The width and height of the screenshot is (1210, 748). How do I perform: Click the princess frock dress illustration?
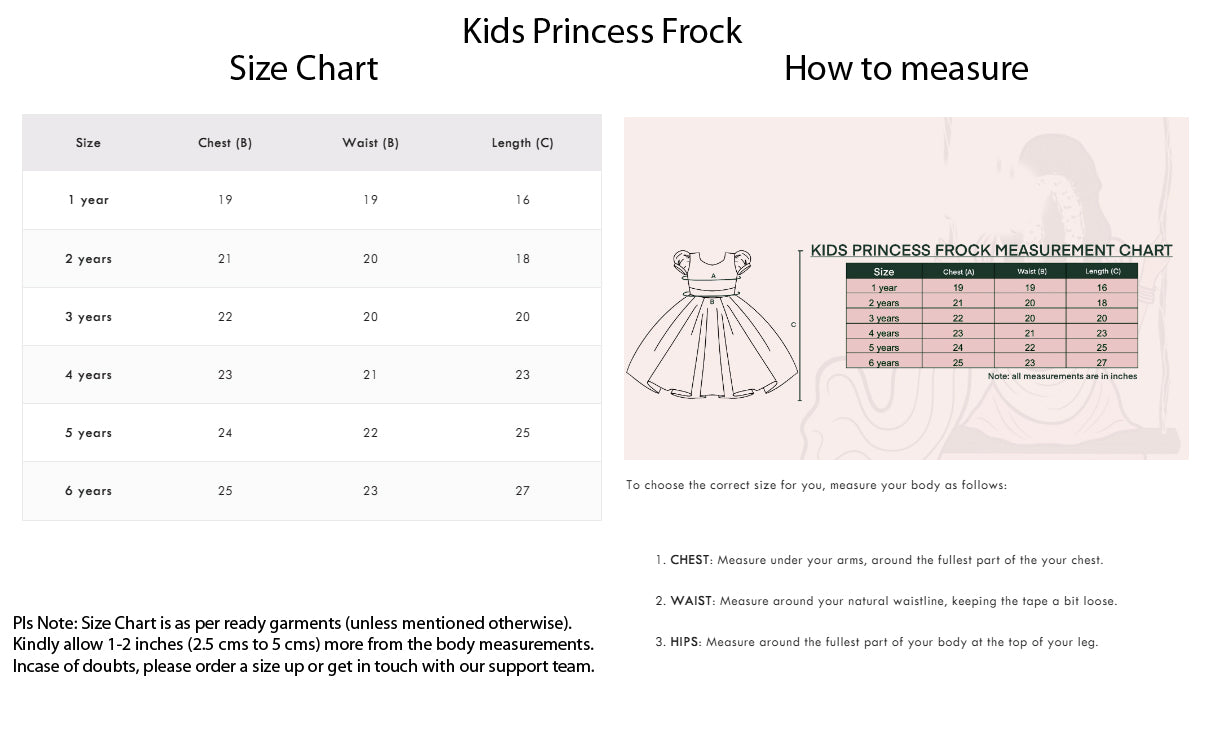coord(712,325)
